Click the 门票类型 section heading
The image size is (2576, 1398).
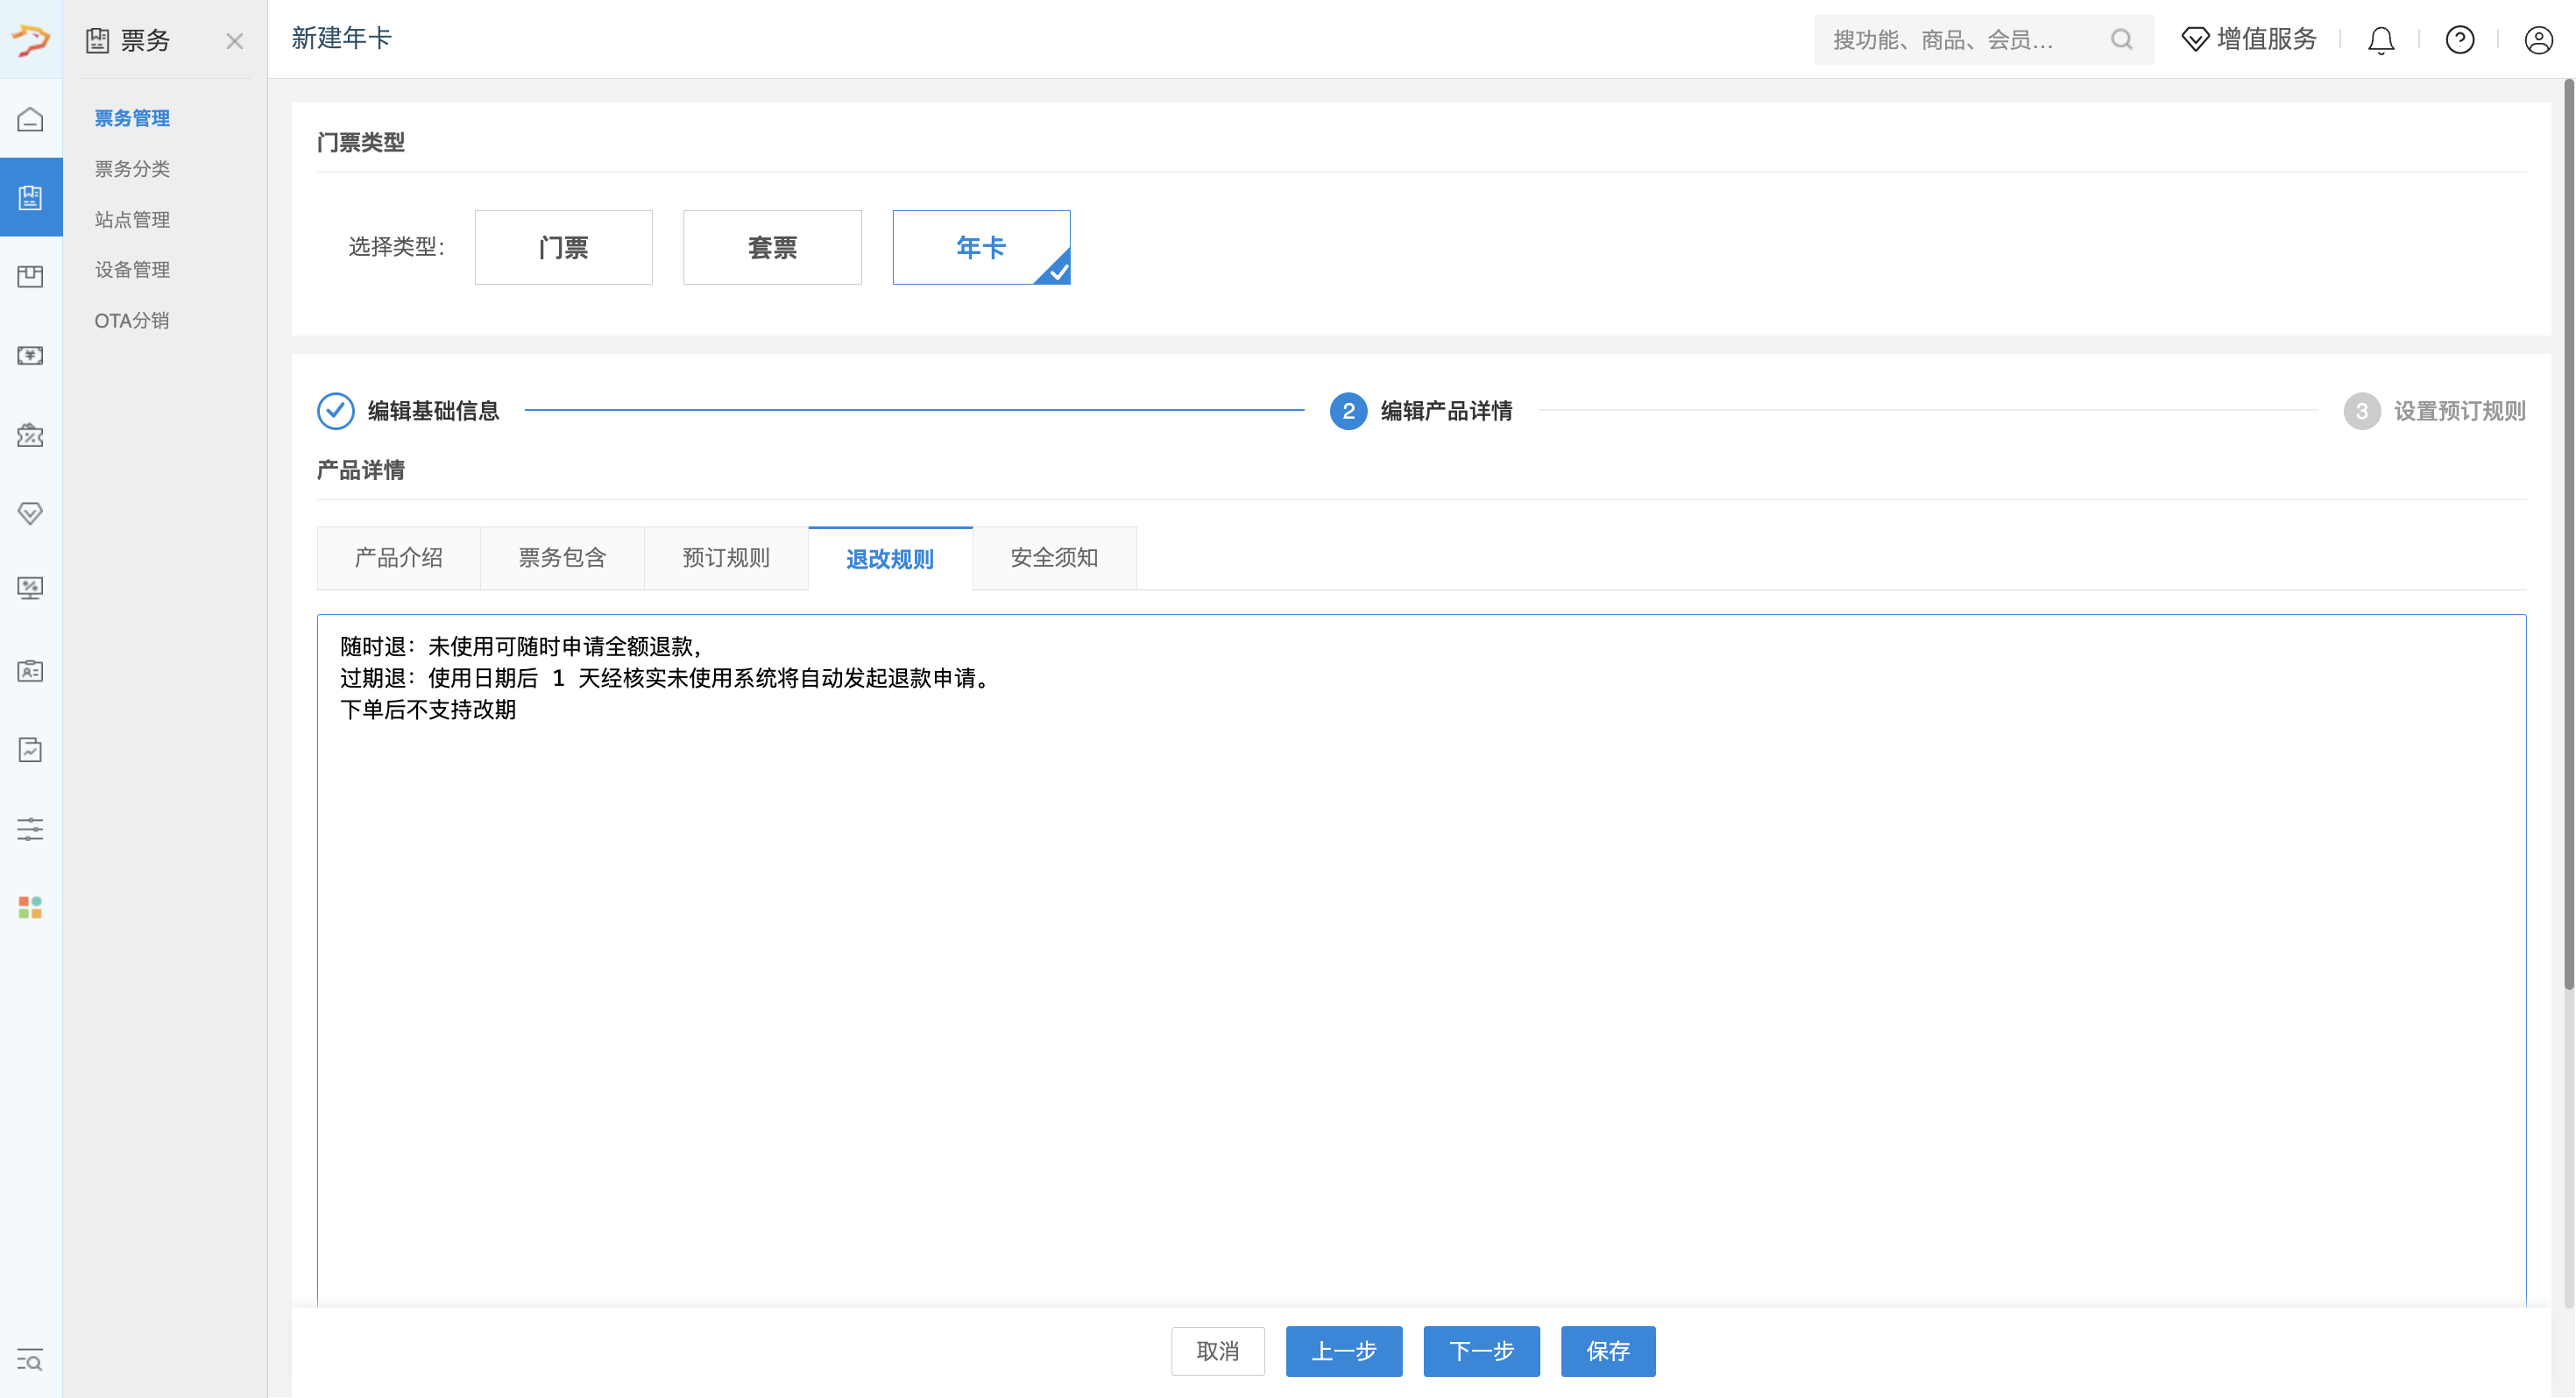(x=361, y=142)
